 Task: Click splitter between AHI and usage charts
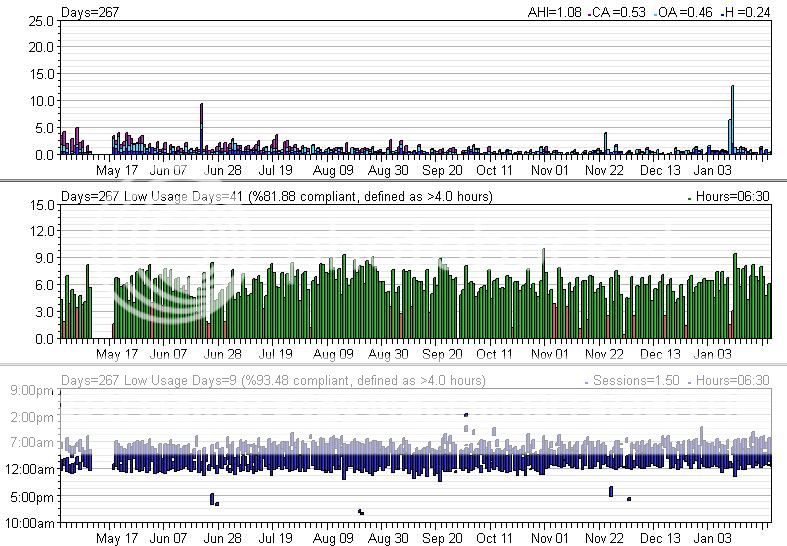393,180
